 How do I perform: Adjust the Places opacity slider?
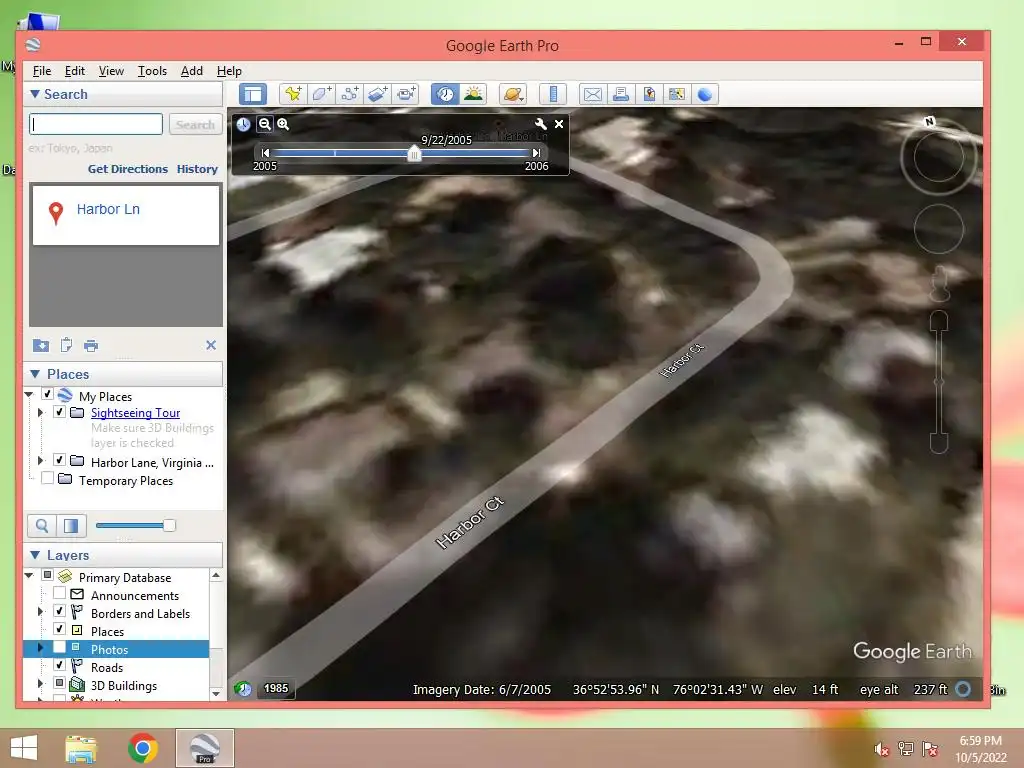(169, 525)
